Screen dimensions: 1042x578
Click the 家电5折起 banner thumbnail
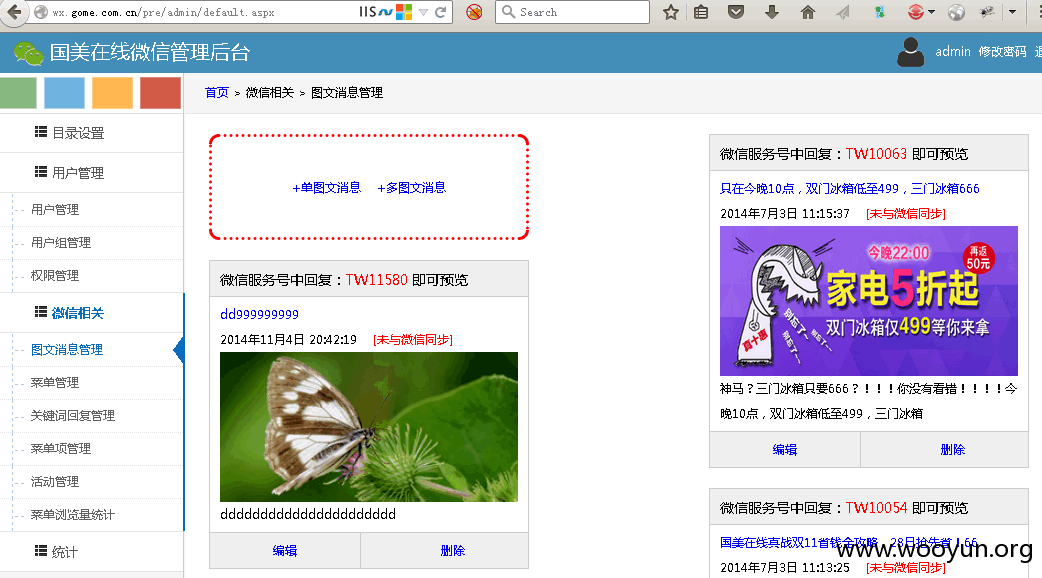point(869,301)
